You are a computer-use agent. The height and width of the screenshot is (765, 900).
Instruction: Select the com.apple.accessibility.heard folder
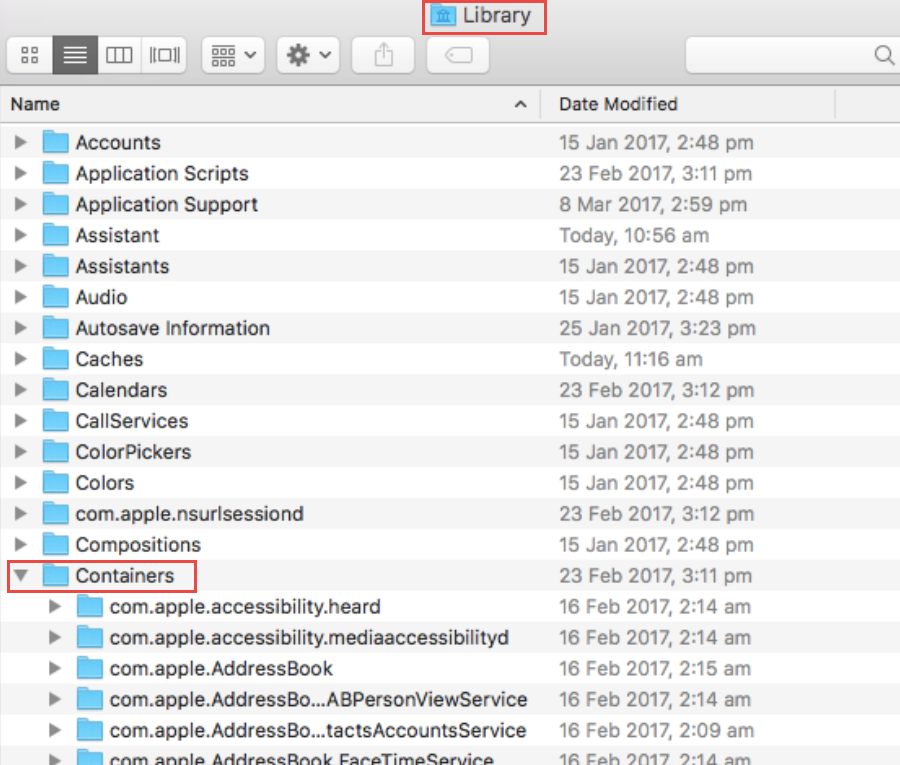pyautogui.click(x=244, y=607)
